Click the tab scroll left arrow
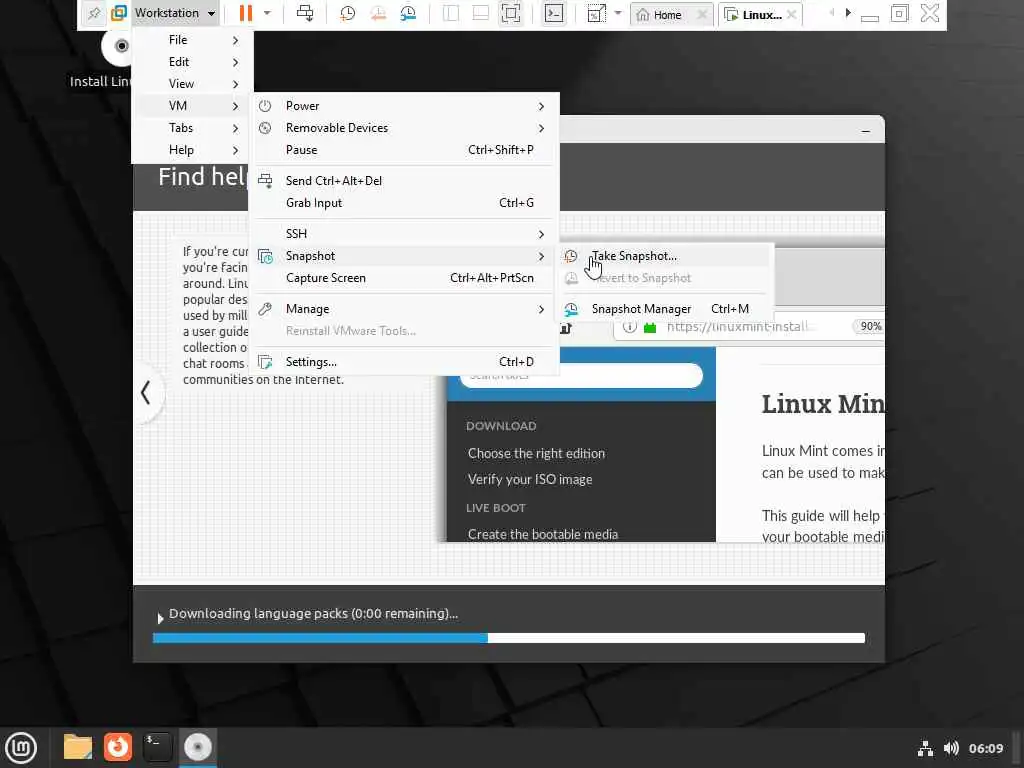 coord(831,13)
